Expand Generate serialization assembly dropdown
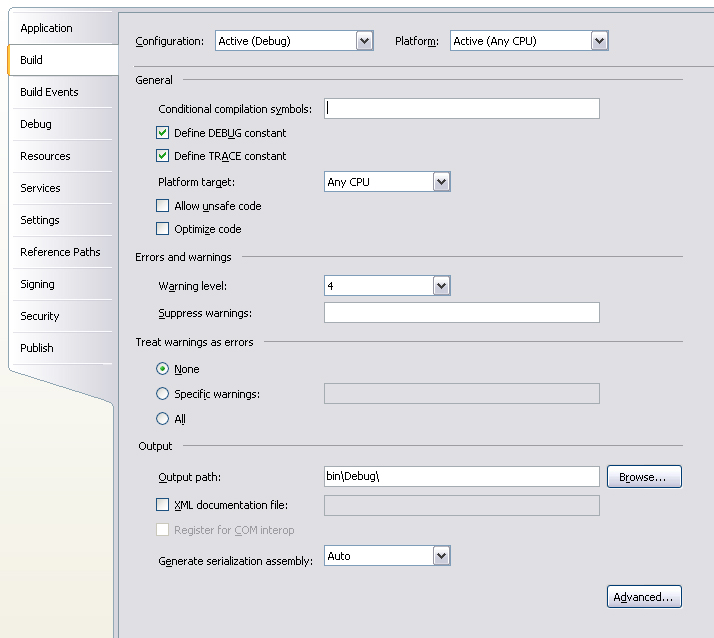Image resolution: width=714 pixels, height=638 pixels. coord(441,556)
